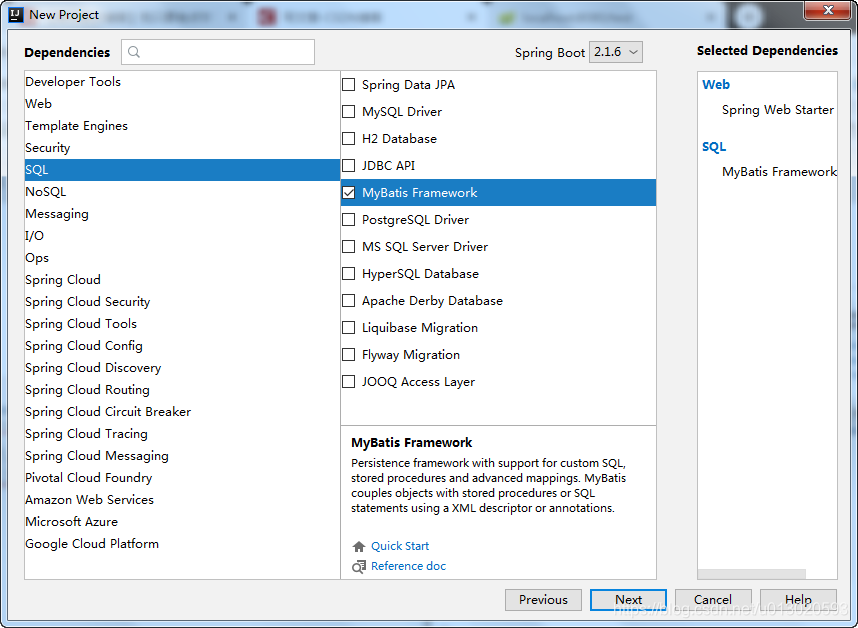858x628 pixels.
Task: Click the search magnifier icon in Dependencies field
Action: pos(134,52)
